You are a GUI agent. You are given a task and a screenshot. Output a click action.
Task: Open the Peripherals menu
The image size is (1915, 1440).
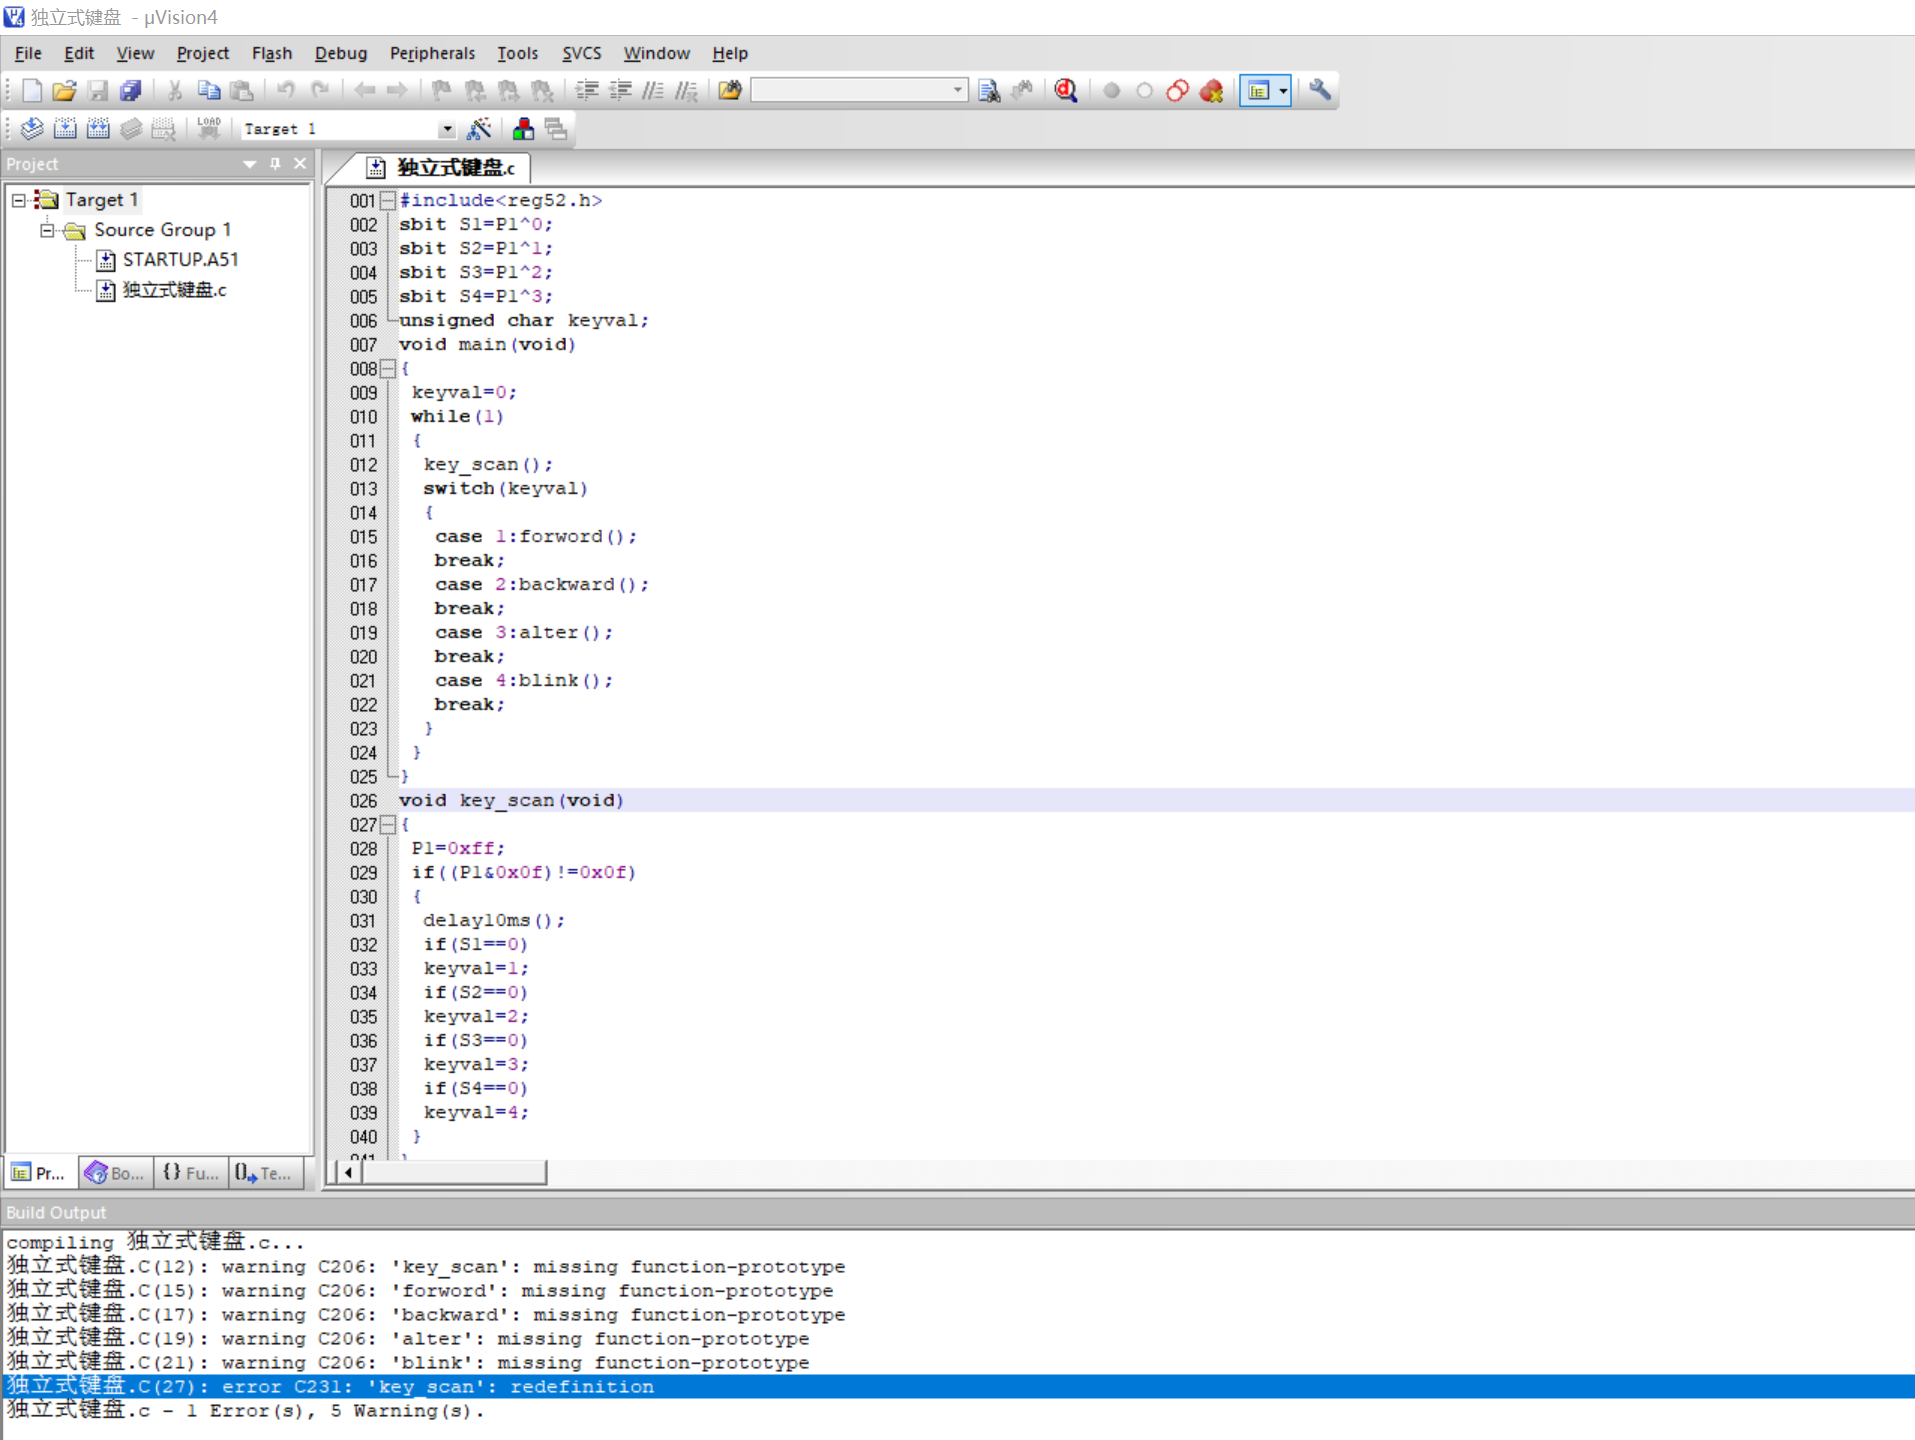pyautogui.click(x=432, y=53)
